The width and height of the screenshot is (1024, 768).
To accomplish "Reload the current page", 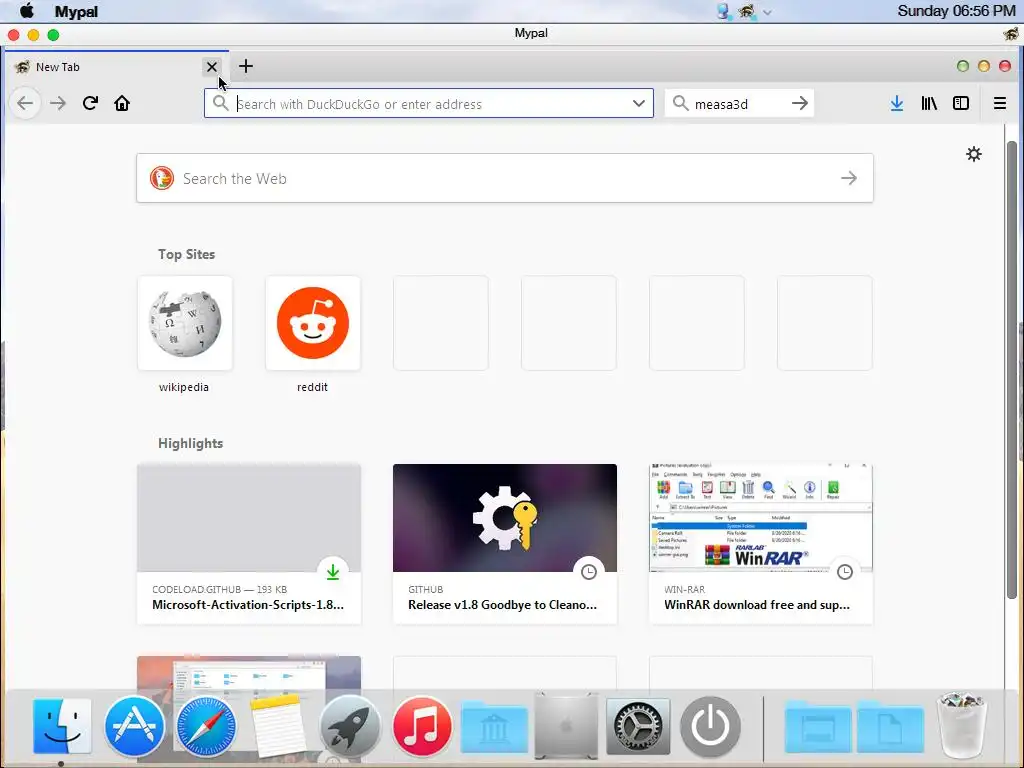I will pyautogui.click(x=90, y=103).
